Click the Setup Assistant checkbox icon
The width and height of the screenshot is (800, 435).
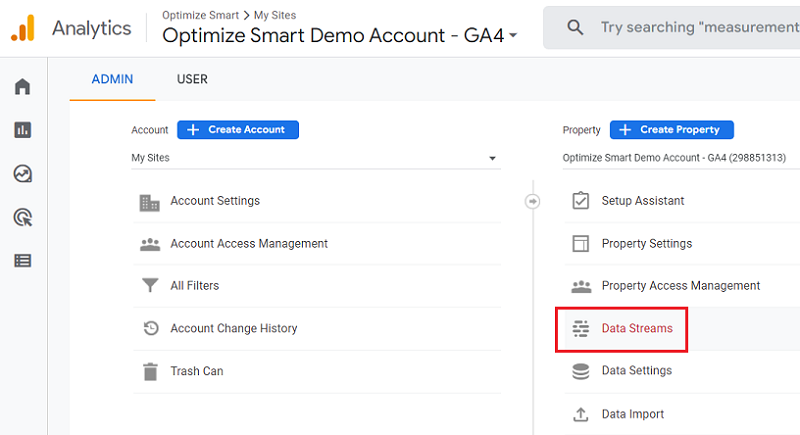(x=581, y=200)
